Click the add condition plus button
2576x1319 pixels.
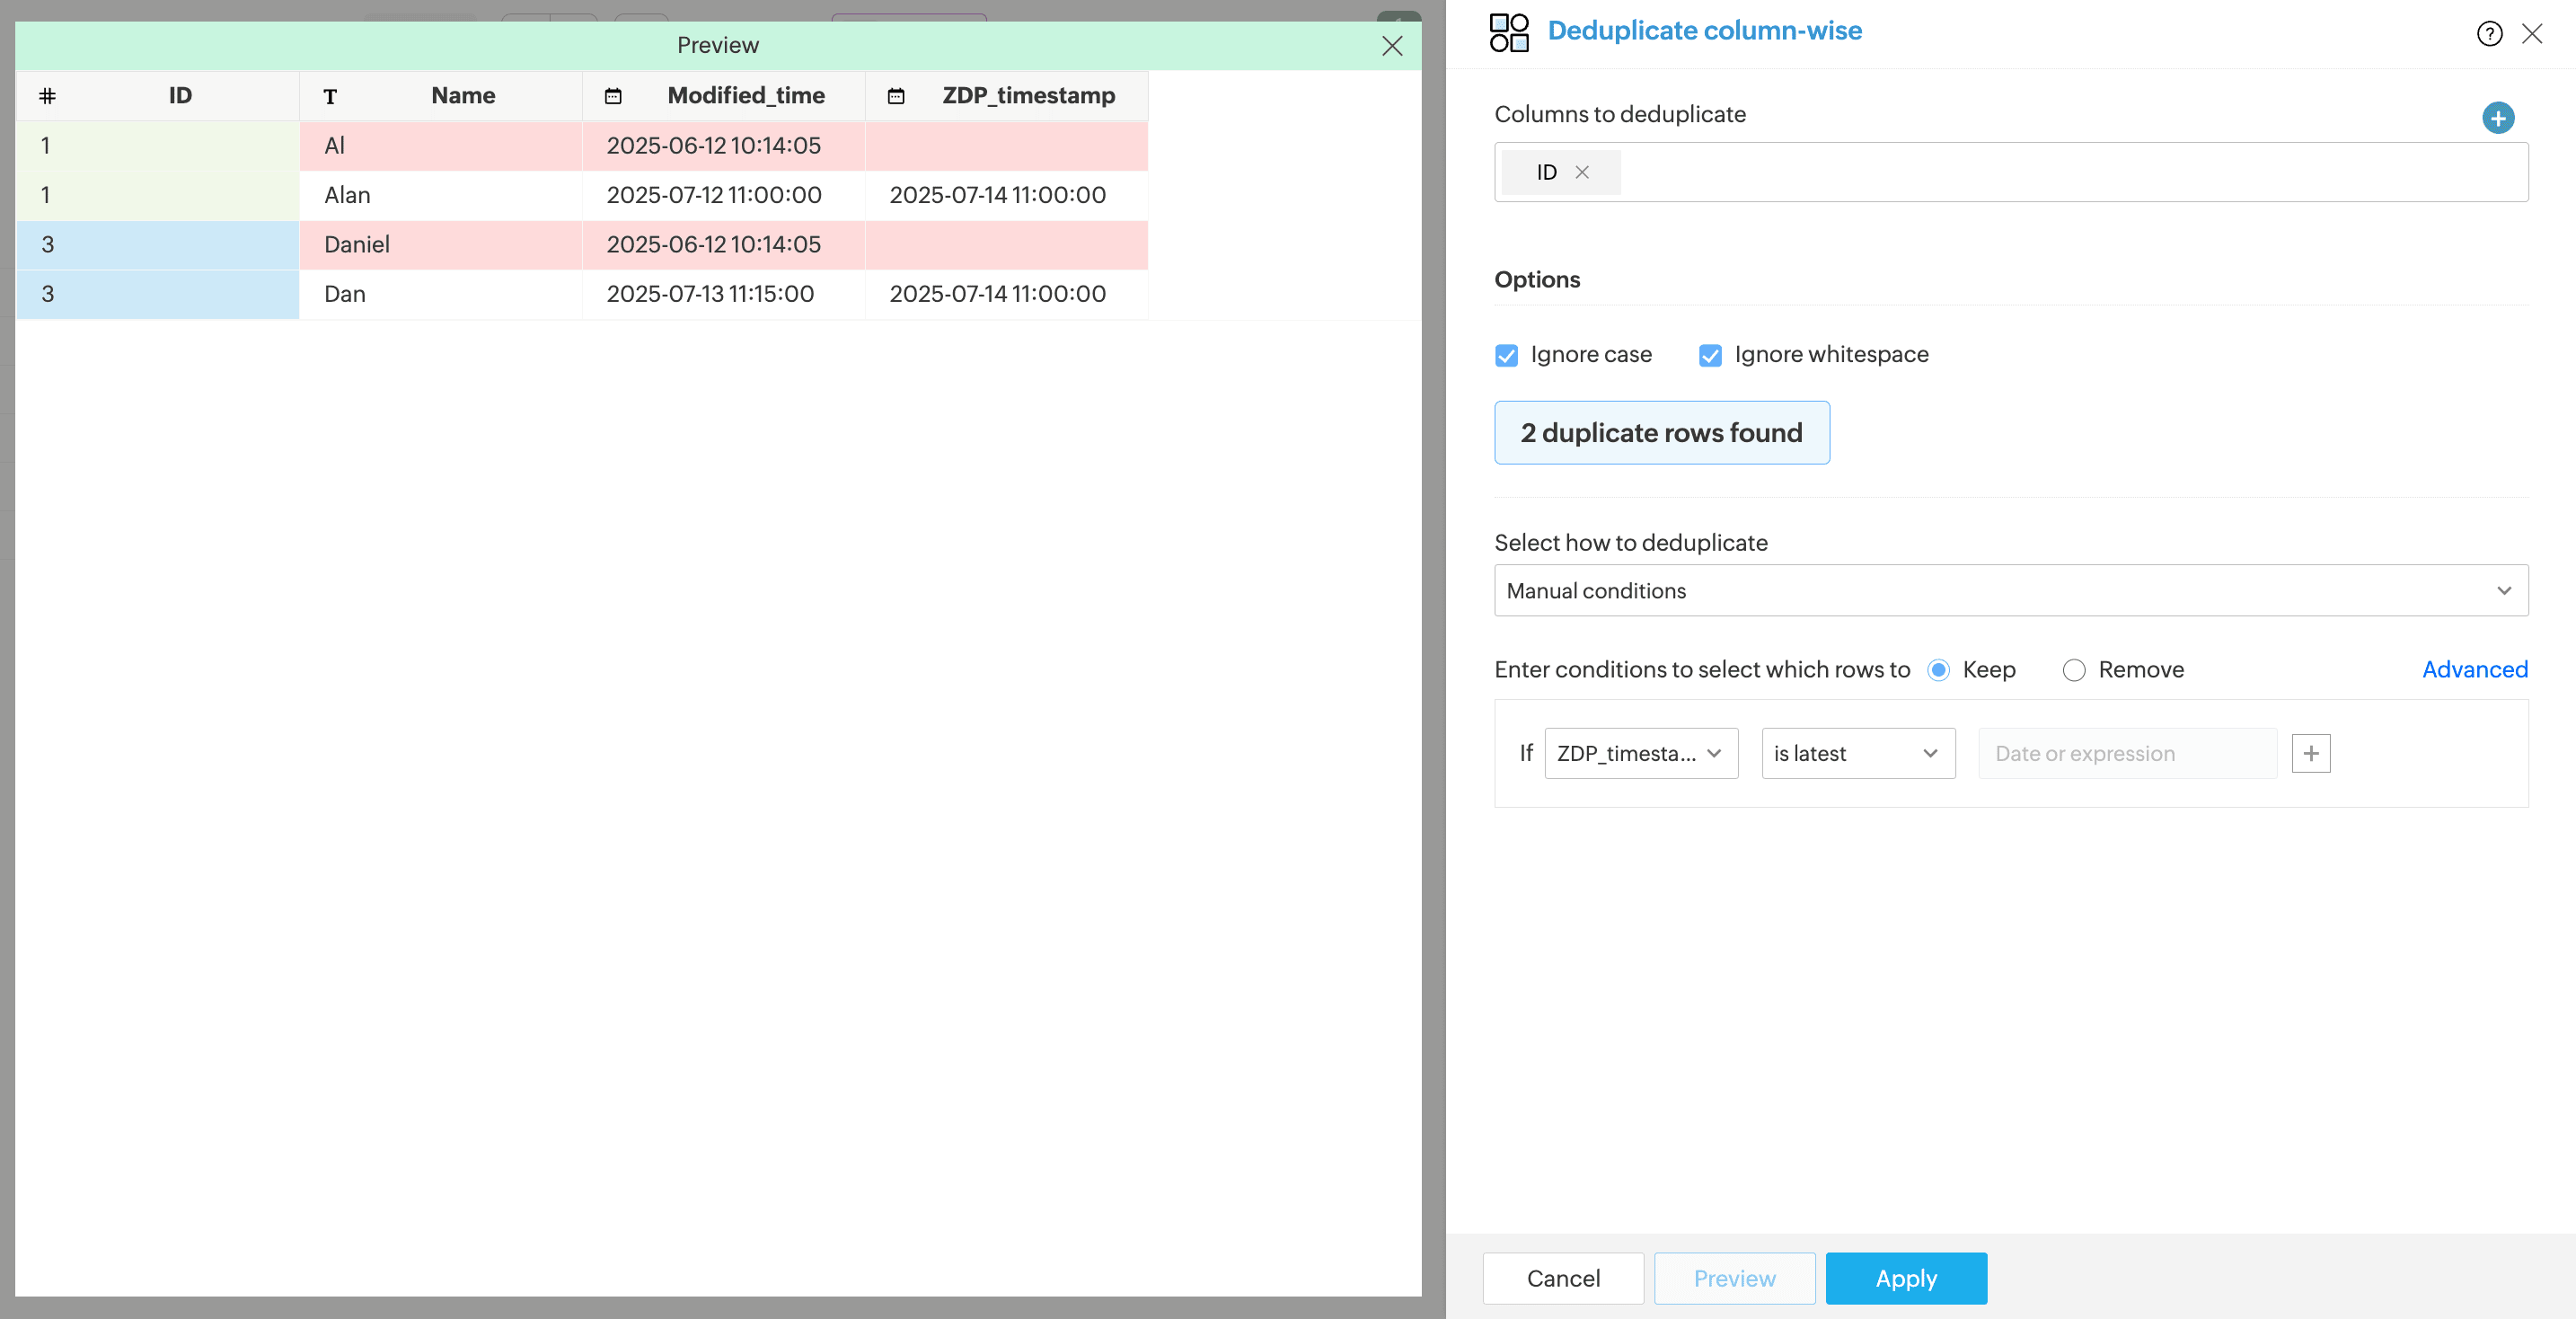[2310, 753]
